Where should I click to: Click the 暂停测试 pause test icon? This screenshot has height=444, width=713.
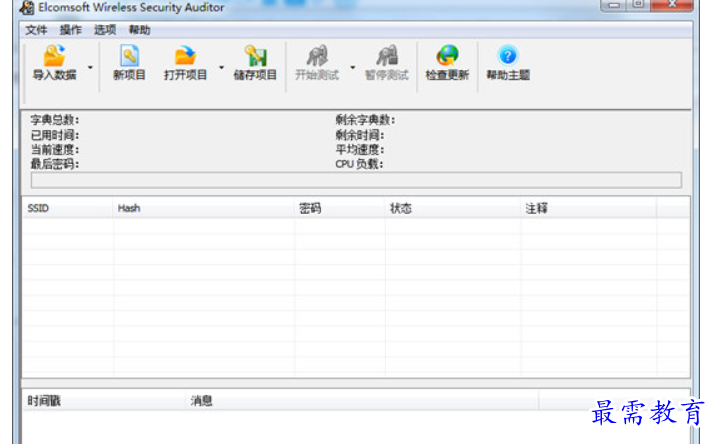pos(387,56)
